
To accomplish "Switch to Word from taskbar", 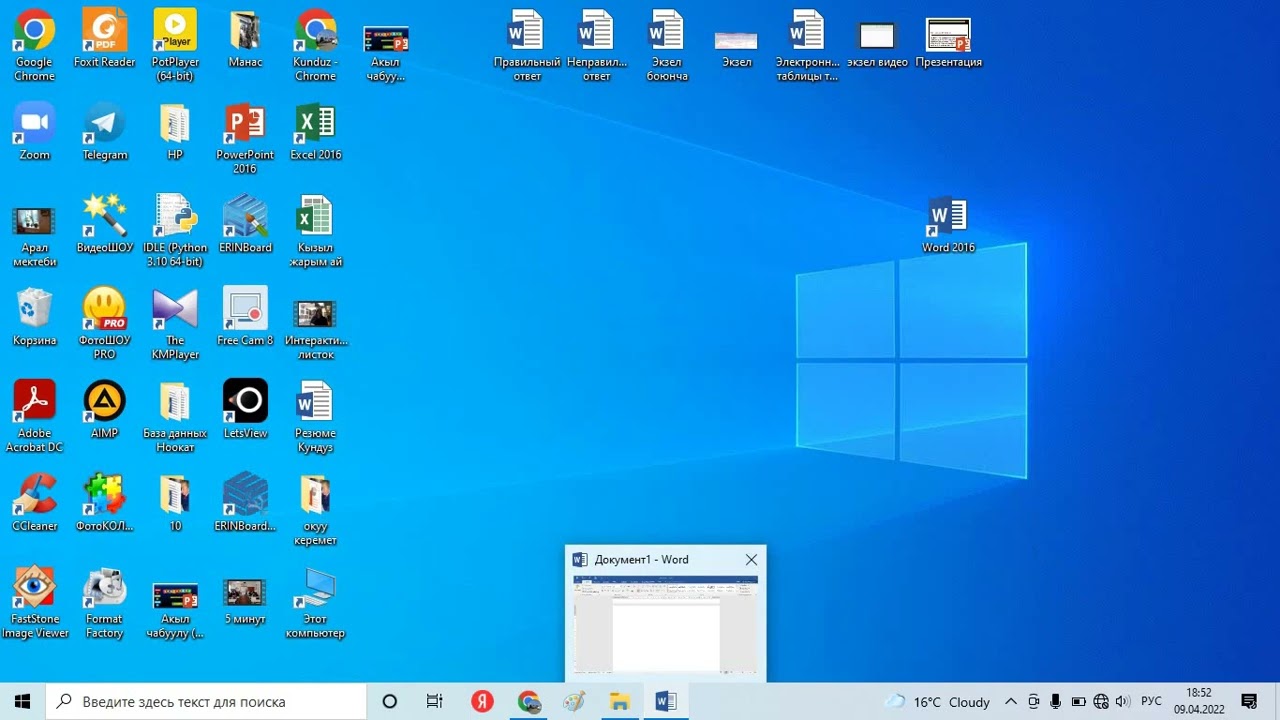I will 666,701.
